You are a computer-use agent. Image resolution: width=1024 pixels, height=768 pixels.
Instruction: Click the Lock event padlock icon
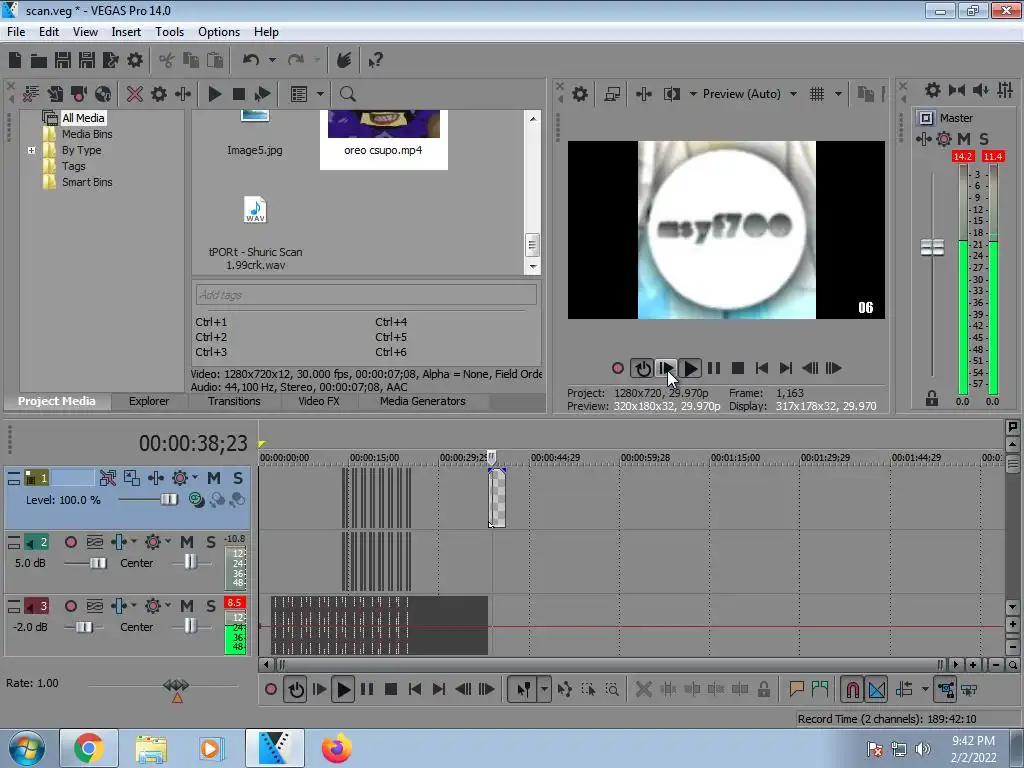pos(763,690)
